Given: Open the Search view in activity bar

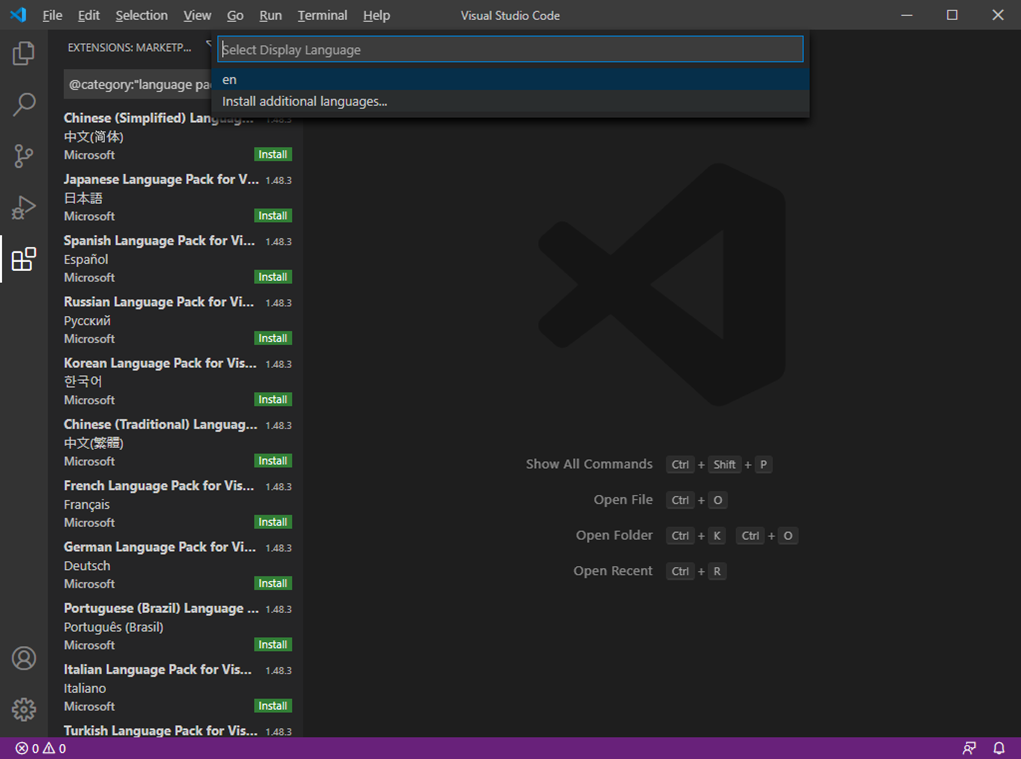Looking at the screenshot, I should tap(23, 104).
